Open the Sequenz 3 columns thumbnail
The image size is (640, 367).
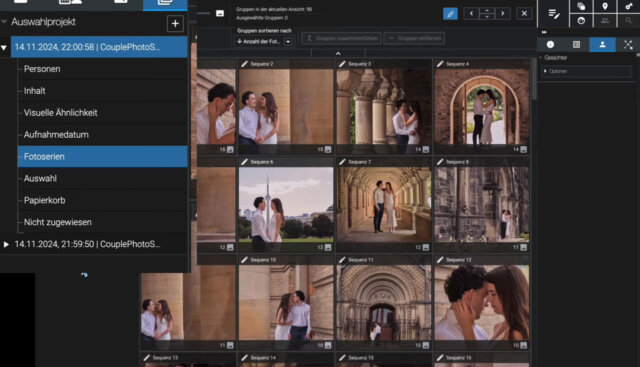pyautogui.click(x=384, y=107)
